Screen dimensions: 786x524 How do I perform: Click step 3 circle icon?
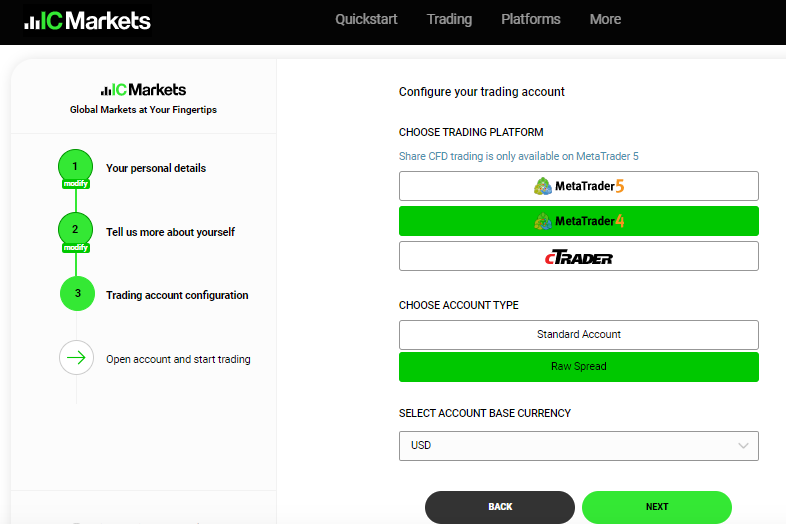pos(77,293)
